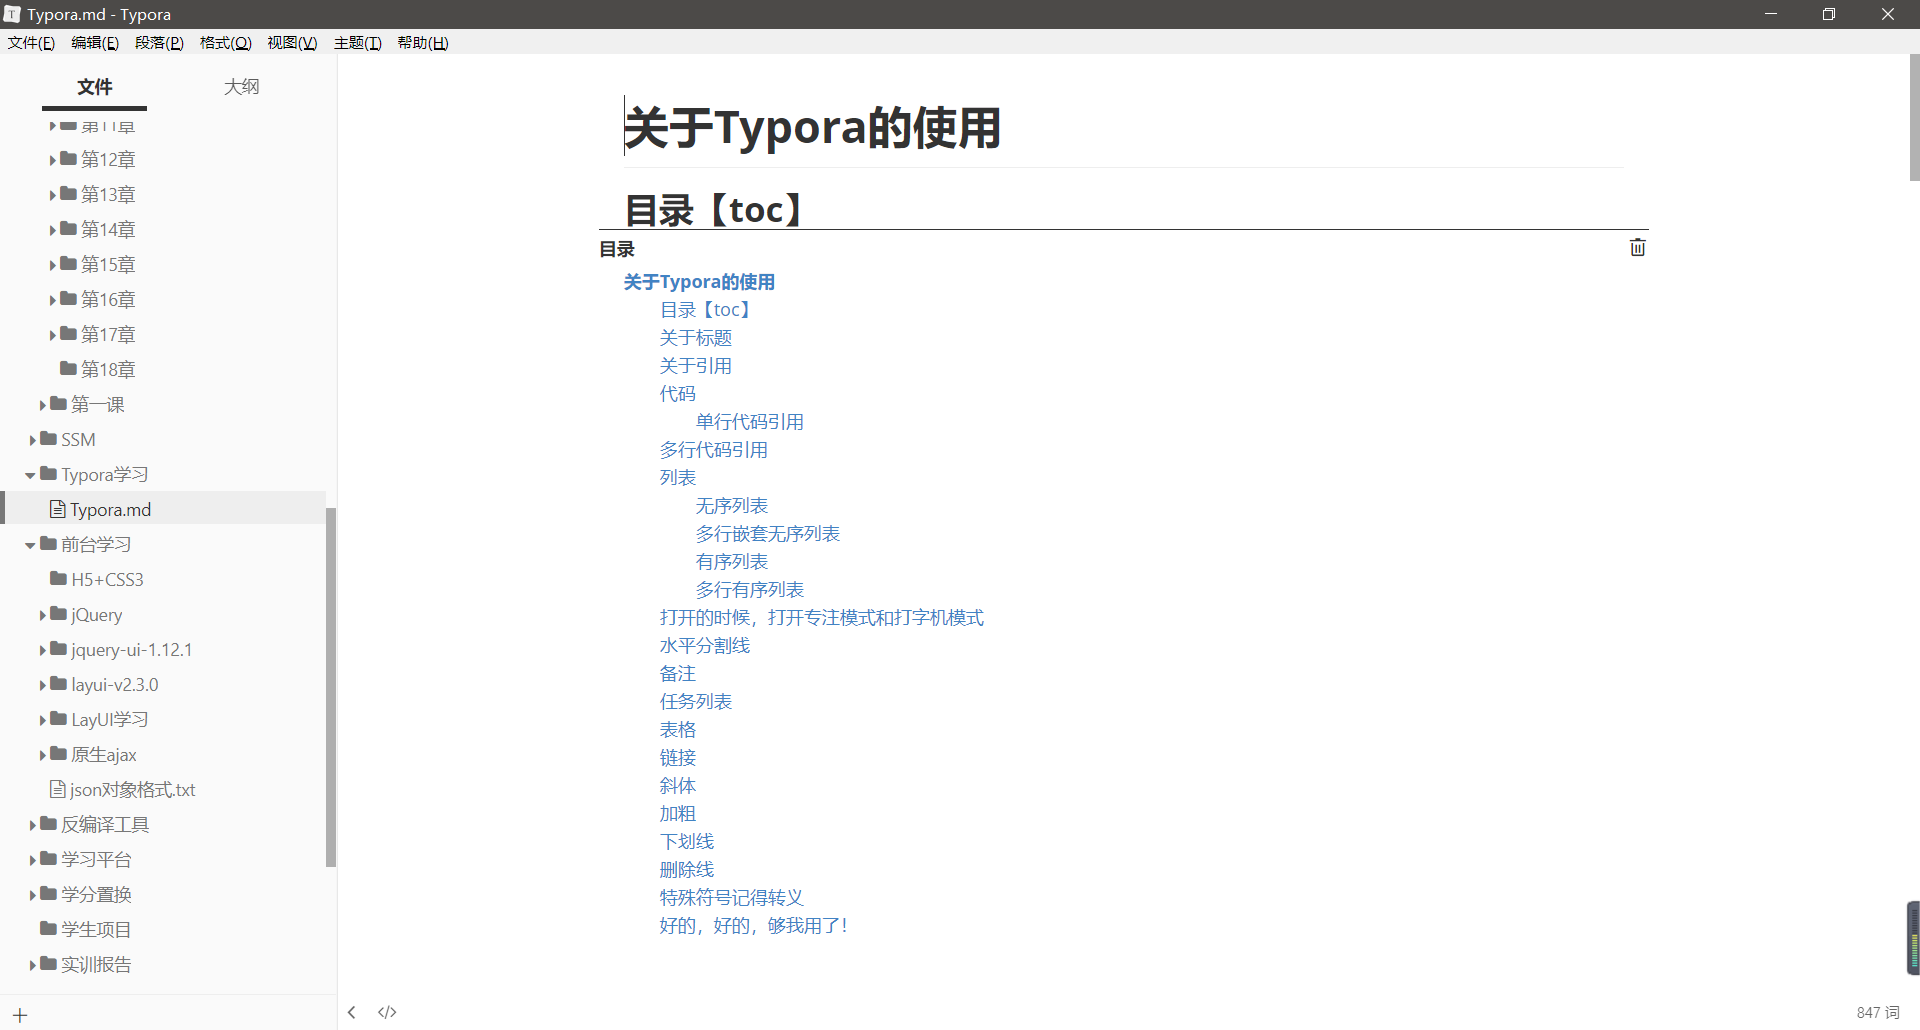Go to 链接 TOC entry

(x=678, y=758)
